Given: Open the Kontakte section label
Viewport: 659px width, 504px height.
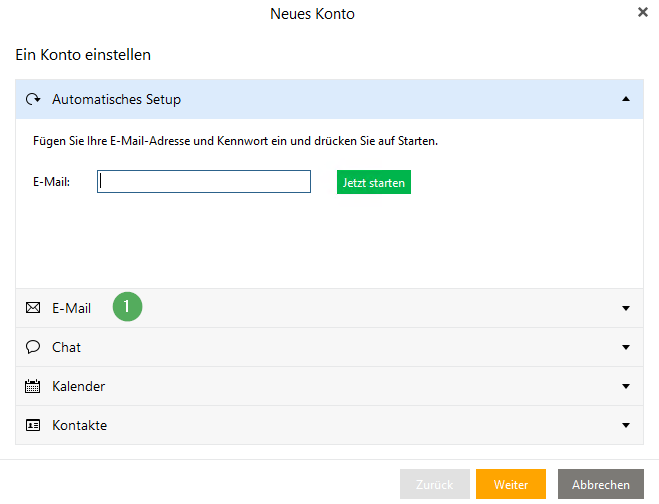Looking at the screenshot, I should pyautogui.click(x=79, y=425).
